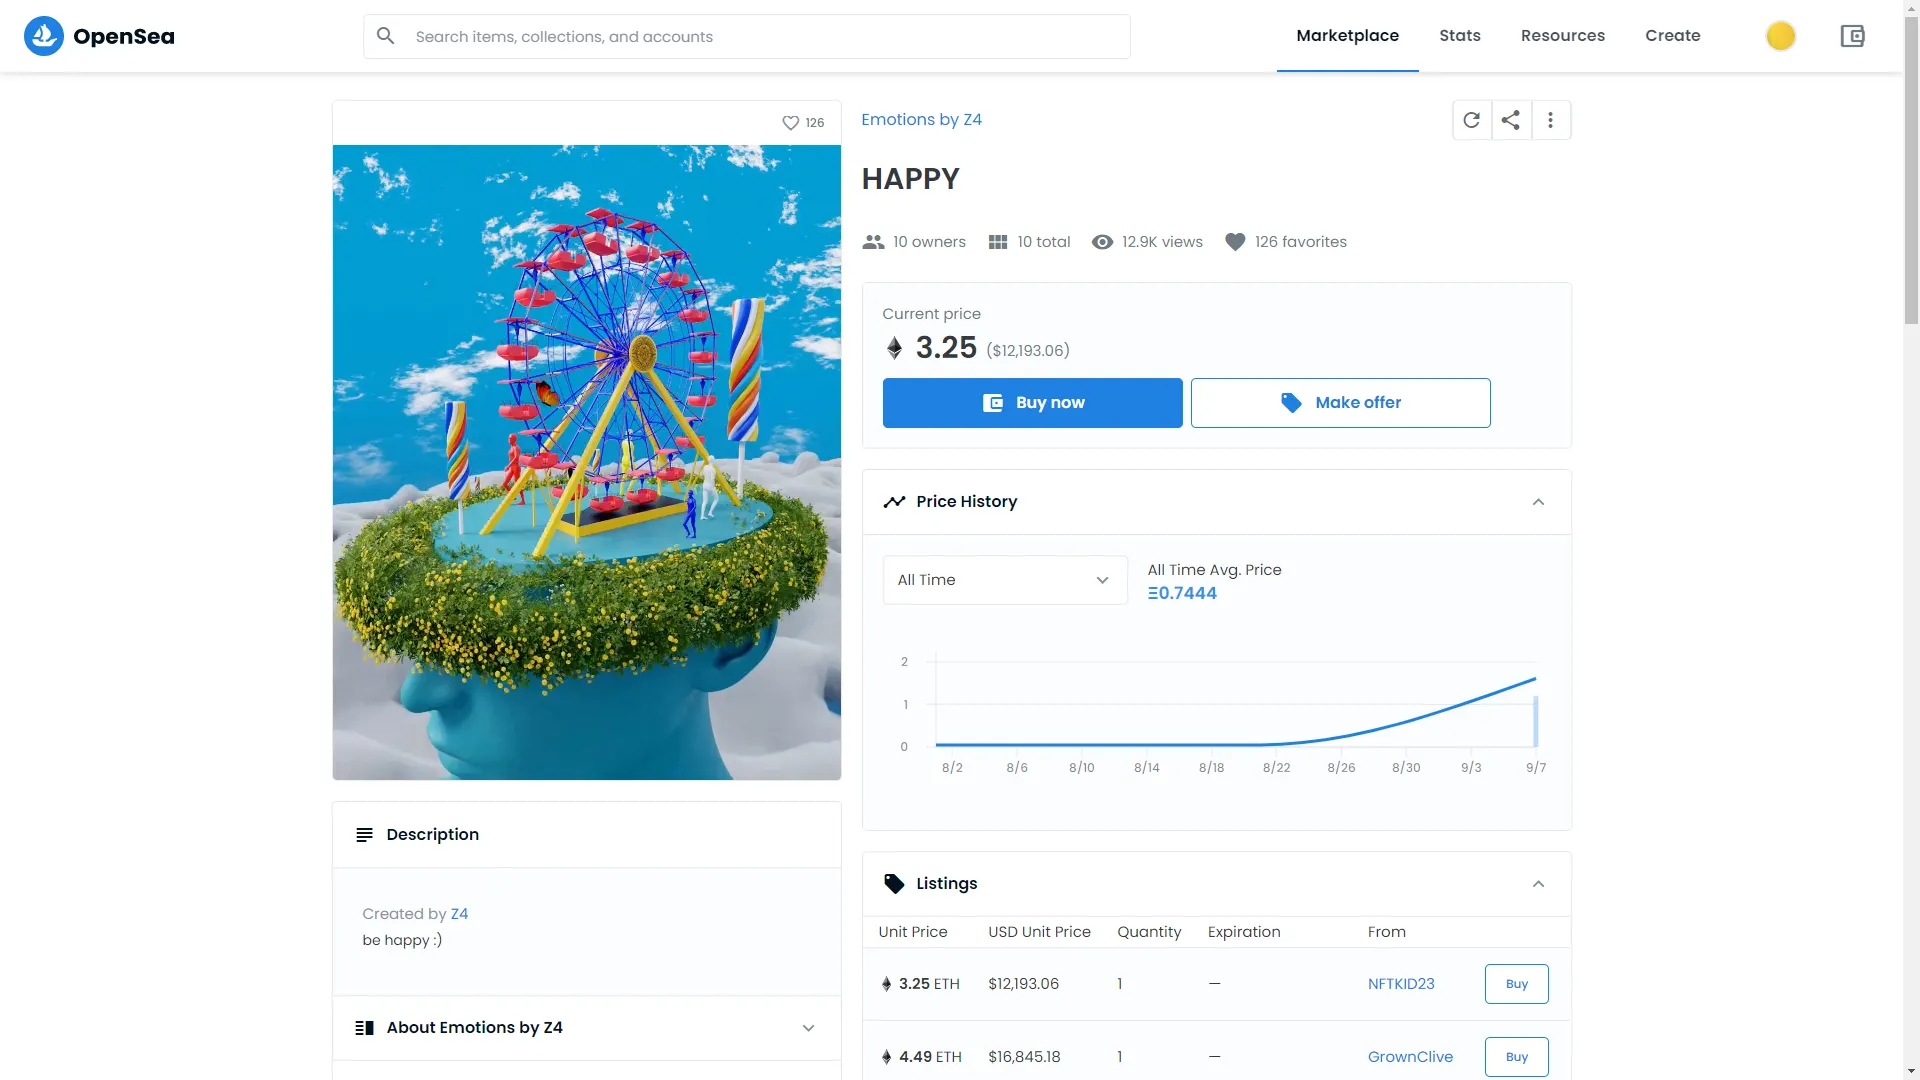
Task: Click the more options (three dots) icon
Action: pyautogui.click(x=1551, y=120)
